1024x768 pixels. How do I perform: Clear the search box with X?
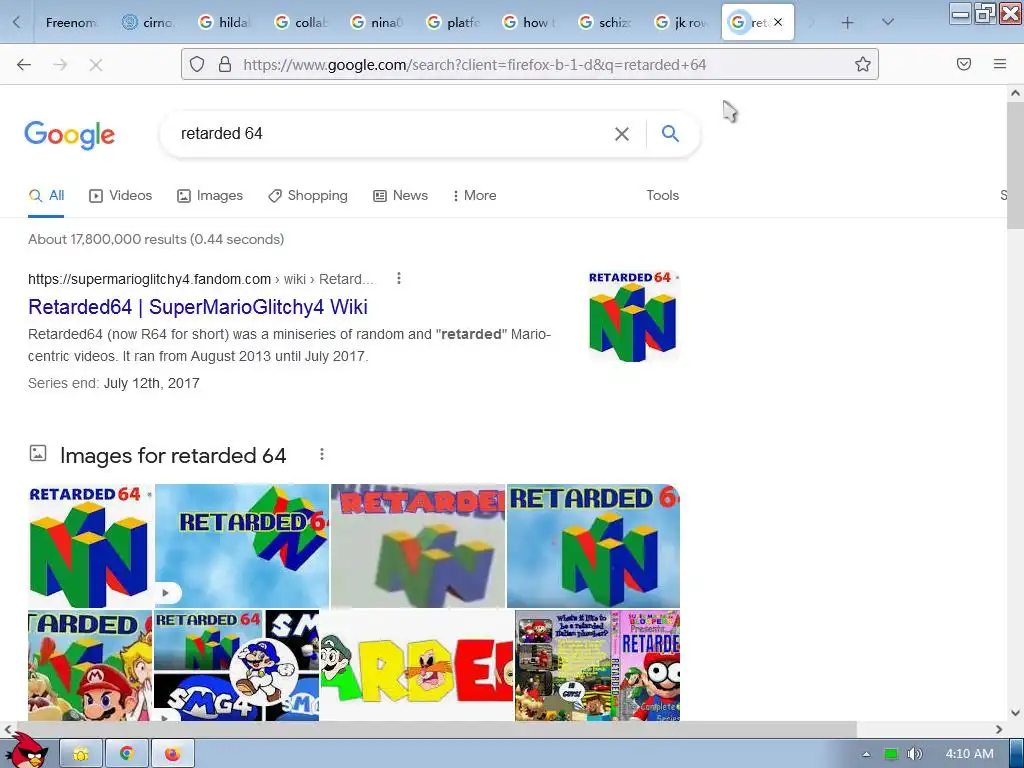pyautogui.click(x=622, y=134)
